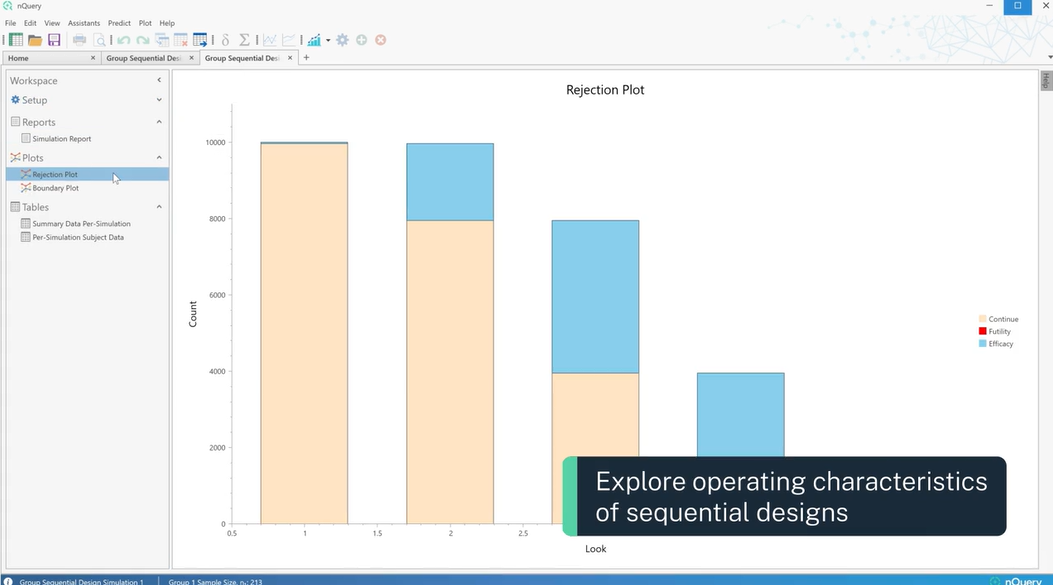Screen dimensions: 1053x585
Task: Expand the Setup section chevron
Action: 158,100
